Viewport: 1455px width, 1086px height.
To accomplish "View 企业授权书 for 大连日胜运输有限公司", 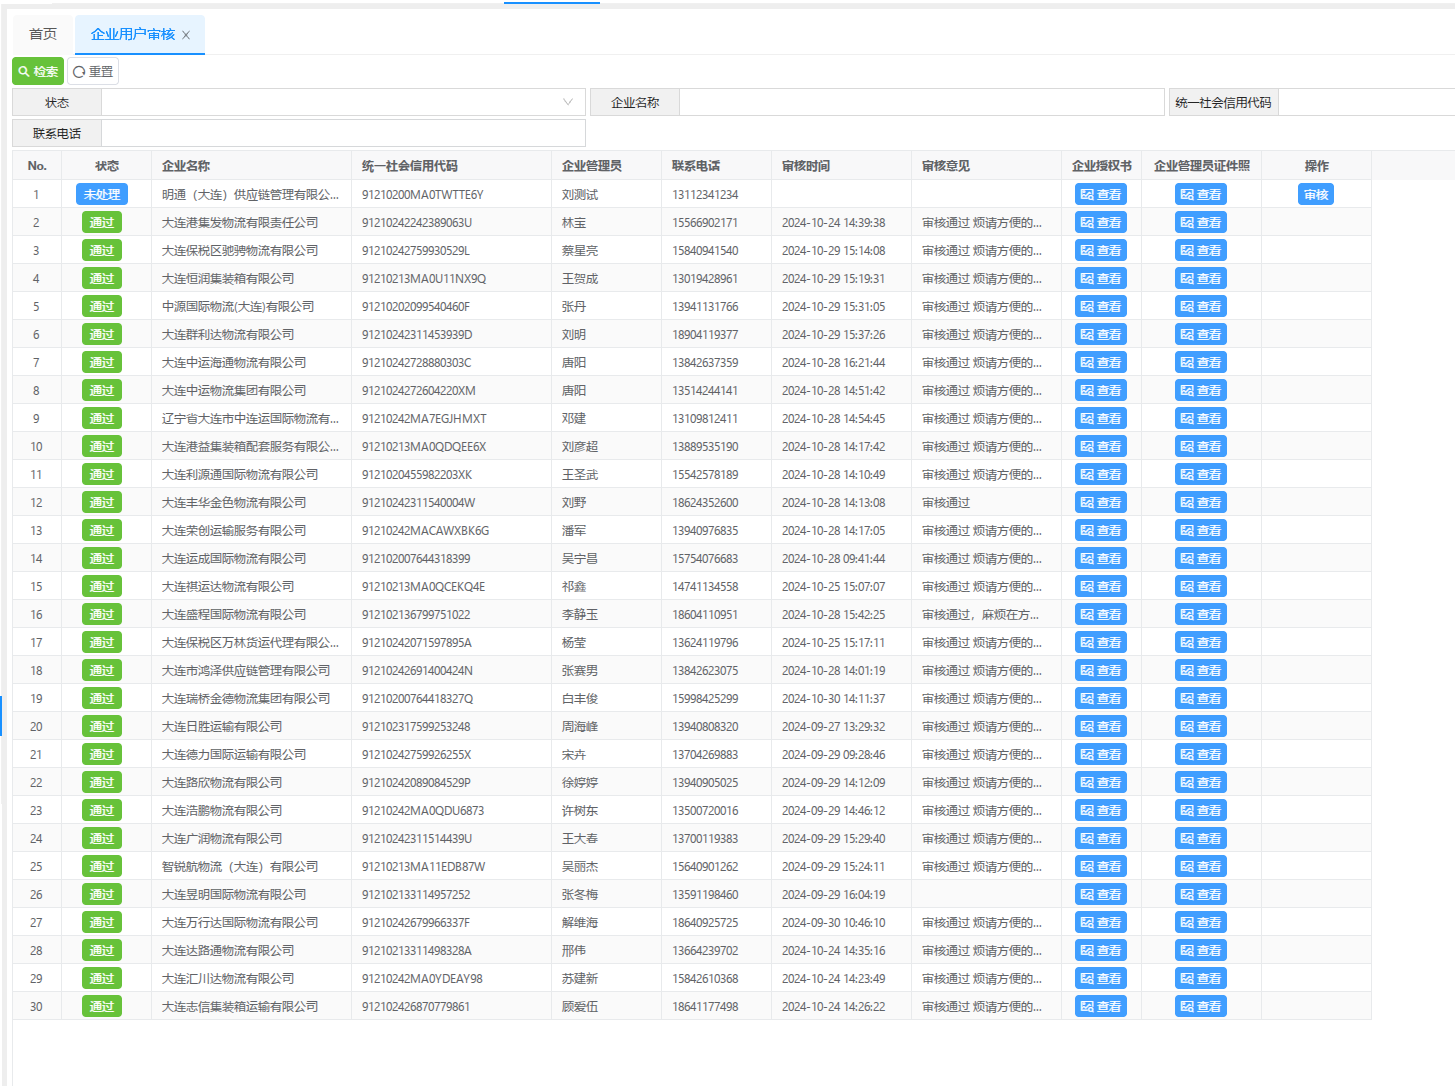I will 1101,727.
